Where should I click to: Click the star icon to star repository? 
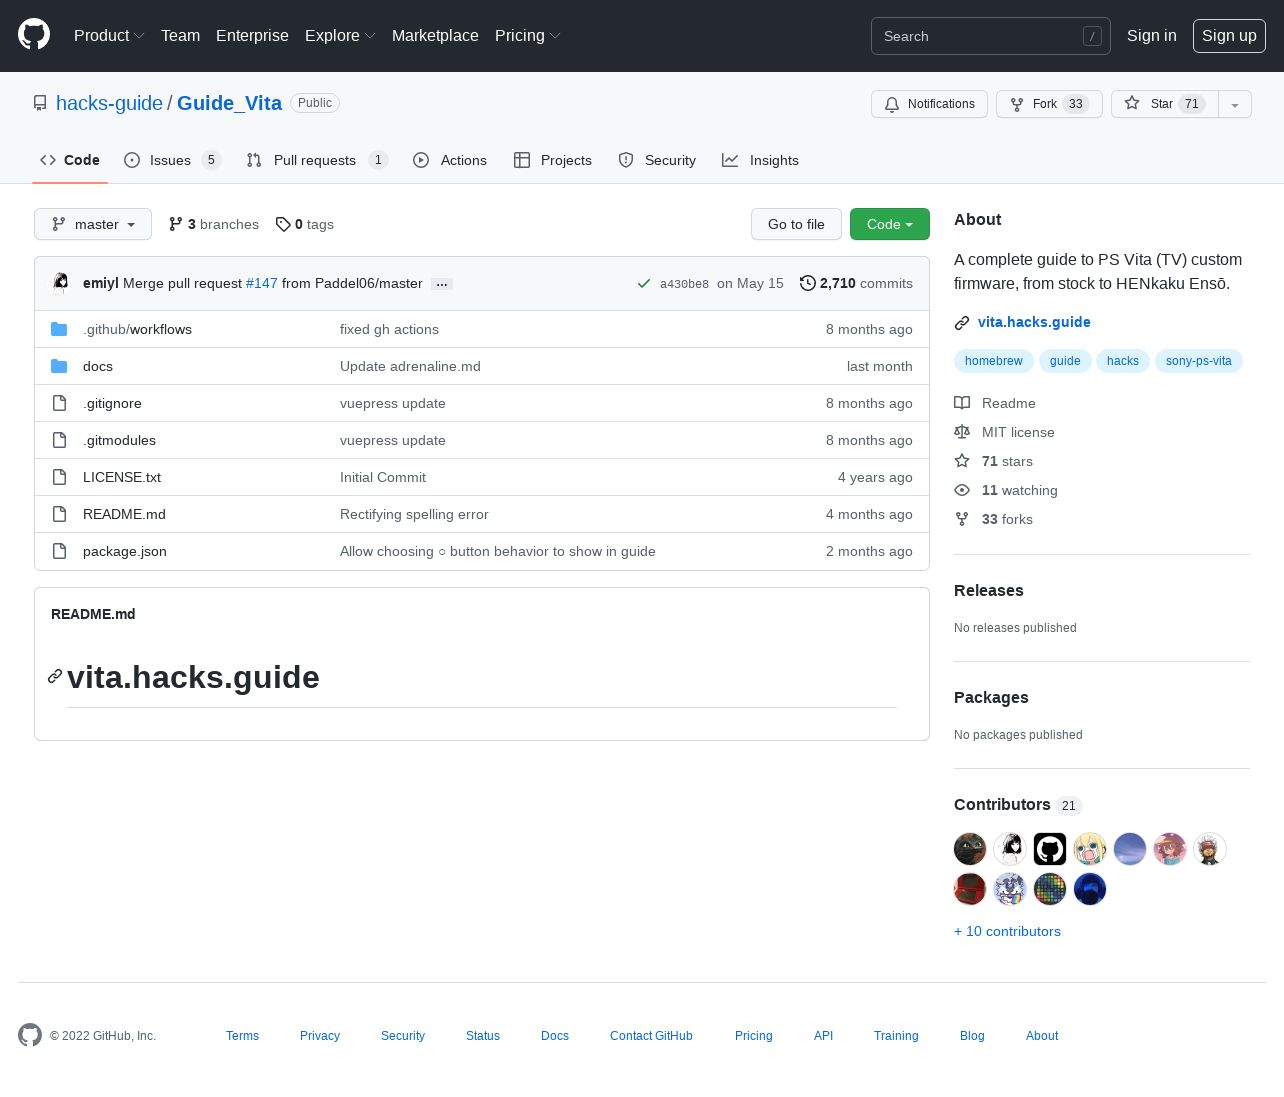click(1132, 103)
